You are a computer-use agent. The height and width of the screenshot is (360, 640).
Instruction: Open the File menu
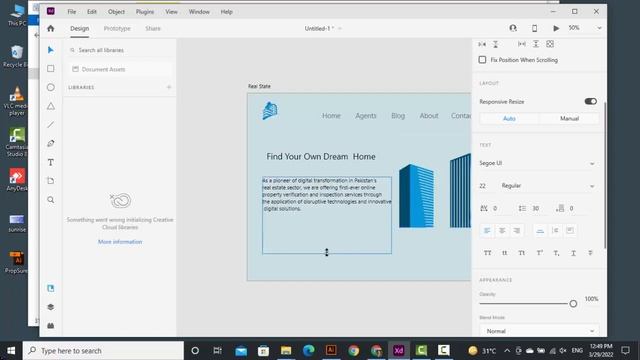tap(72, 12)
